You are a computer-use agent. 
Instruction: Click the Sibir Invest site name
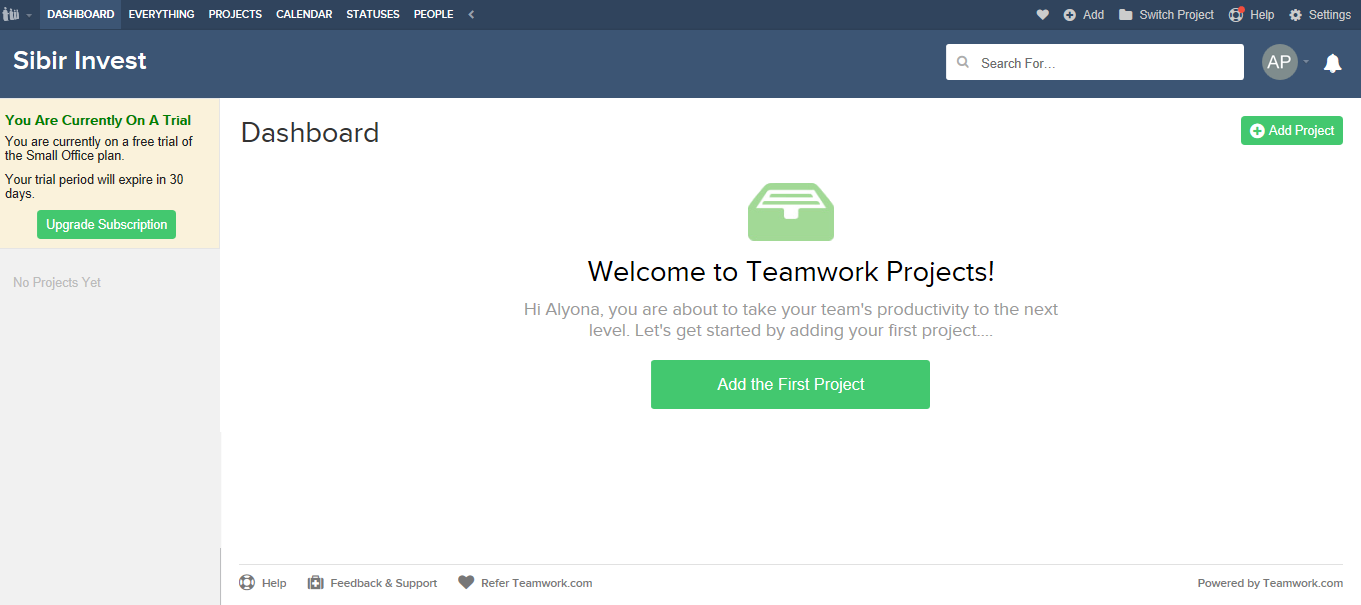[x=80, y=61]
